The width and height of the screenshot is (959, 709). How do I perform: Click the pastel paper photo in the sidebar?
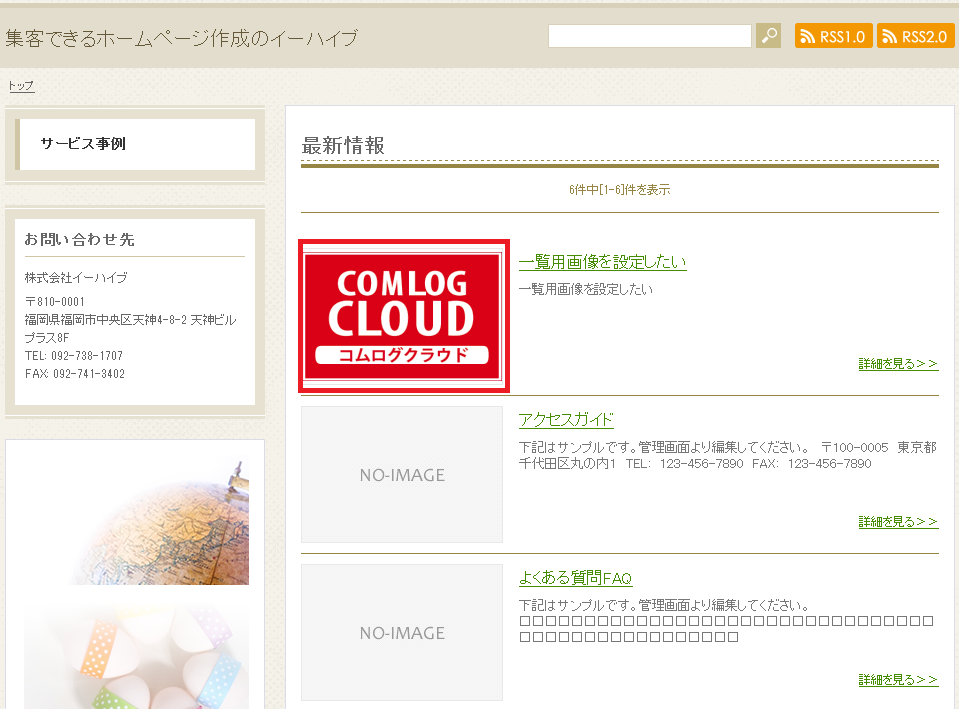click(x=135, y=660)
